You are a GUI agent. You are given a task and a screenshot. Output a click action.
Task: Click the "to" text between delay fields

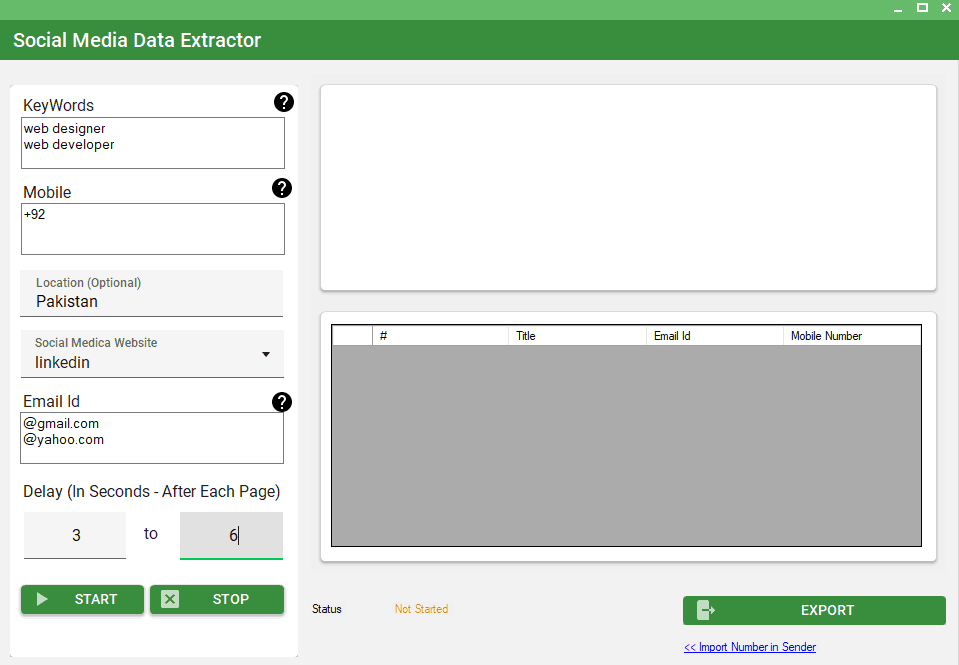click(x=151, y=534)
